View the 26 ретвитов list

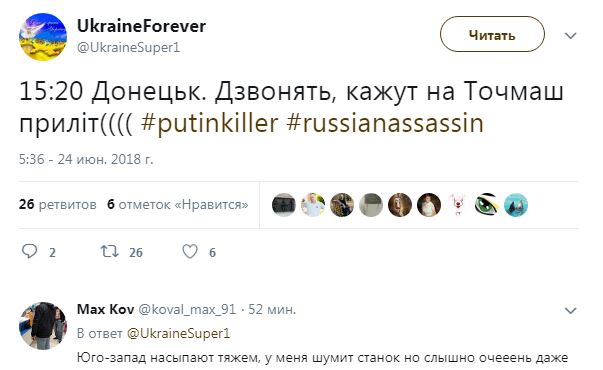(x=58, y=204)
